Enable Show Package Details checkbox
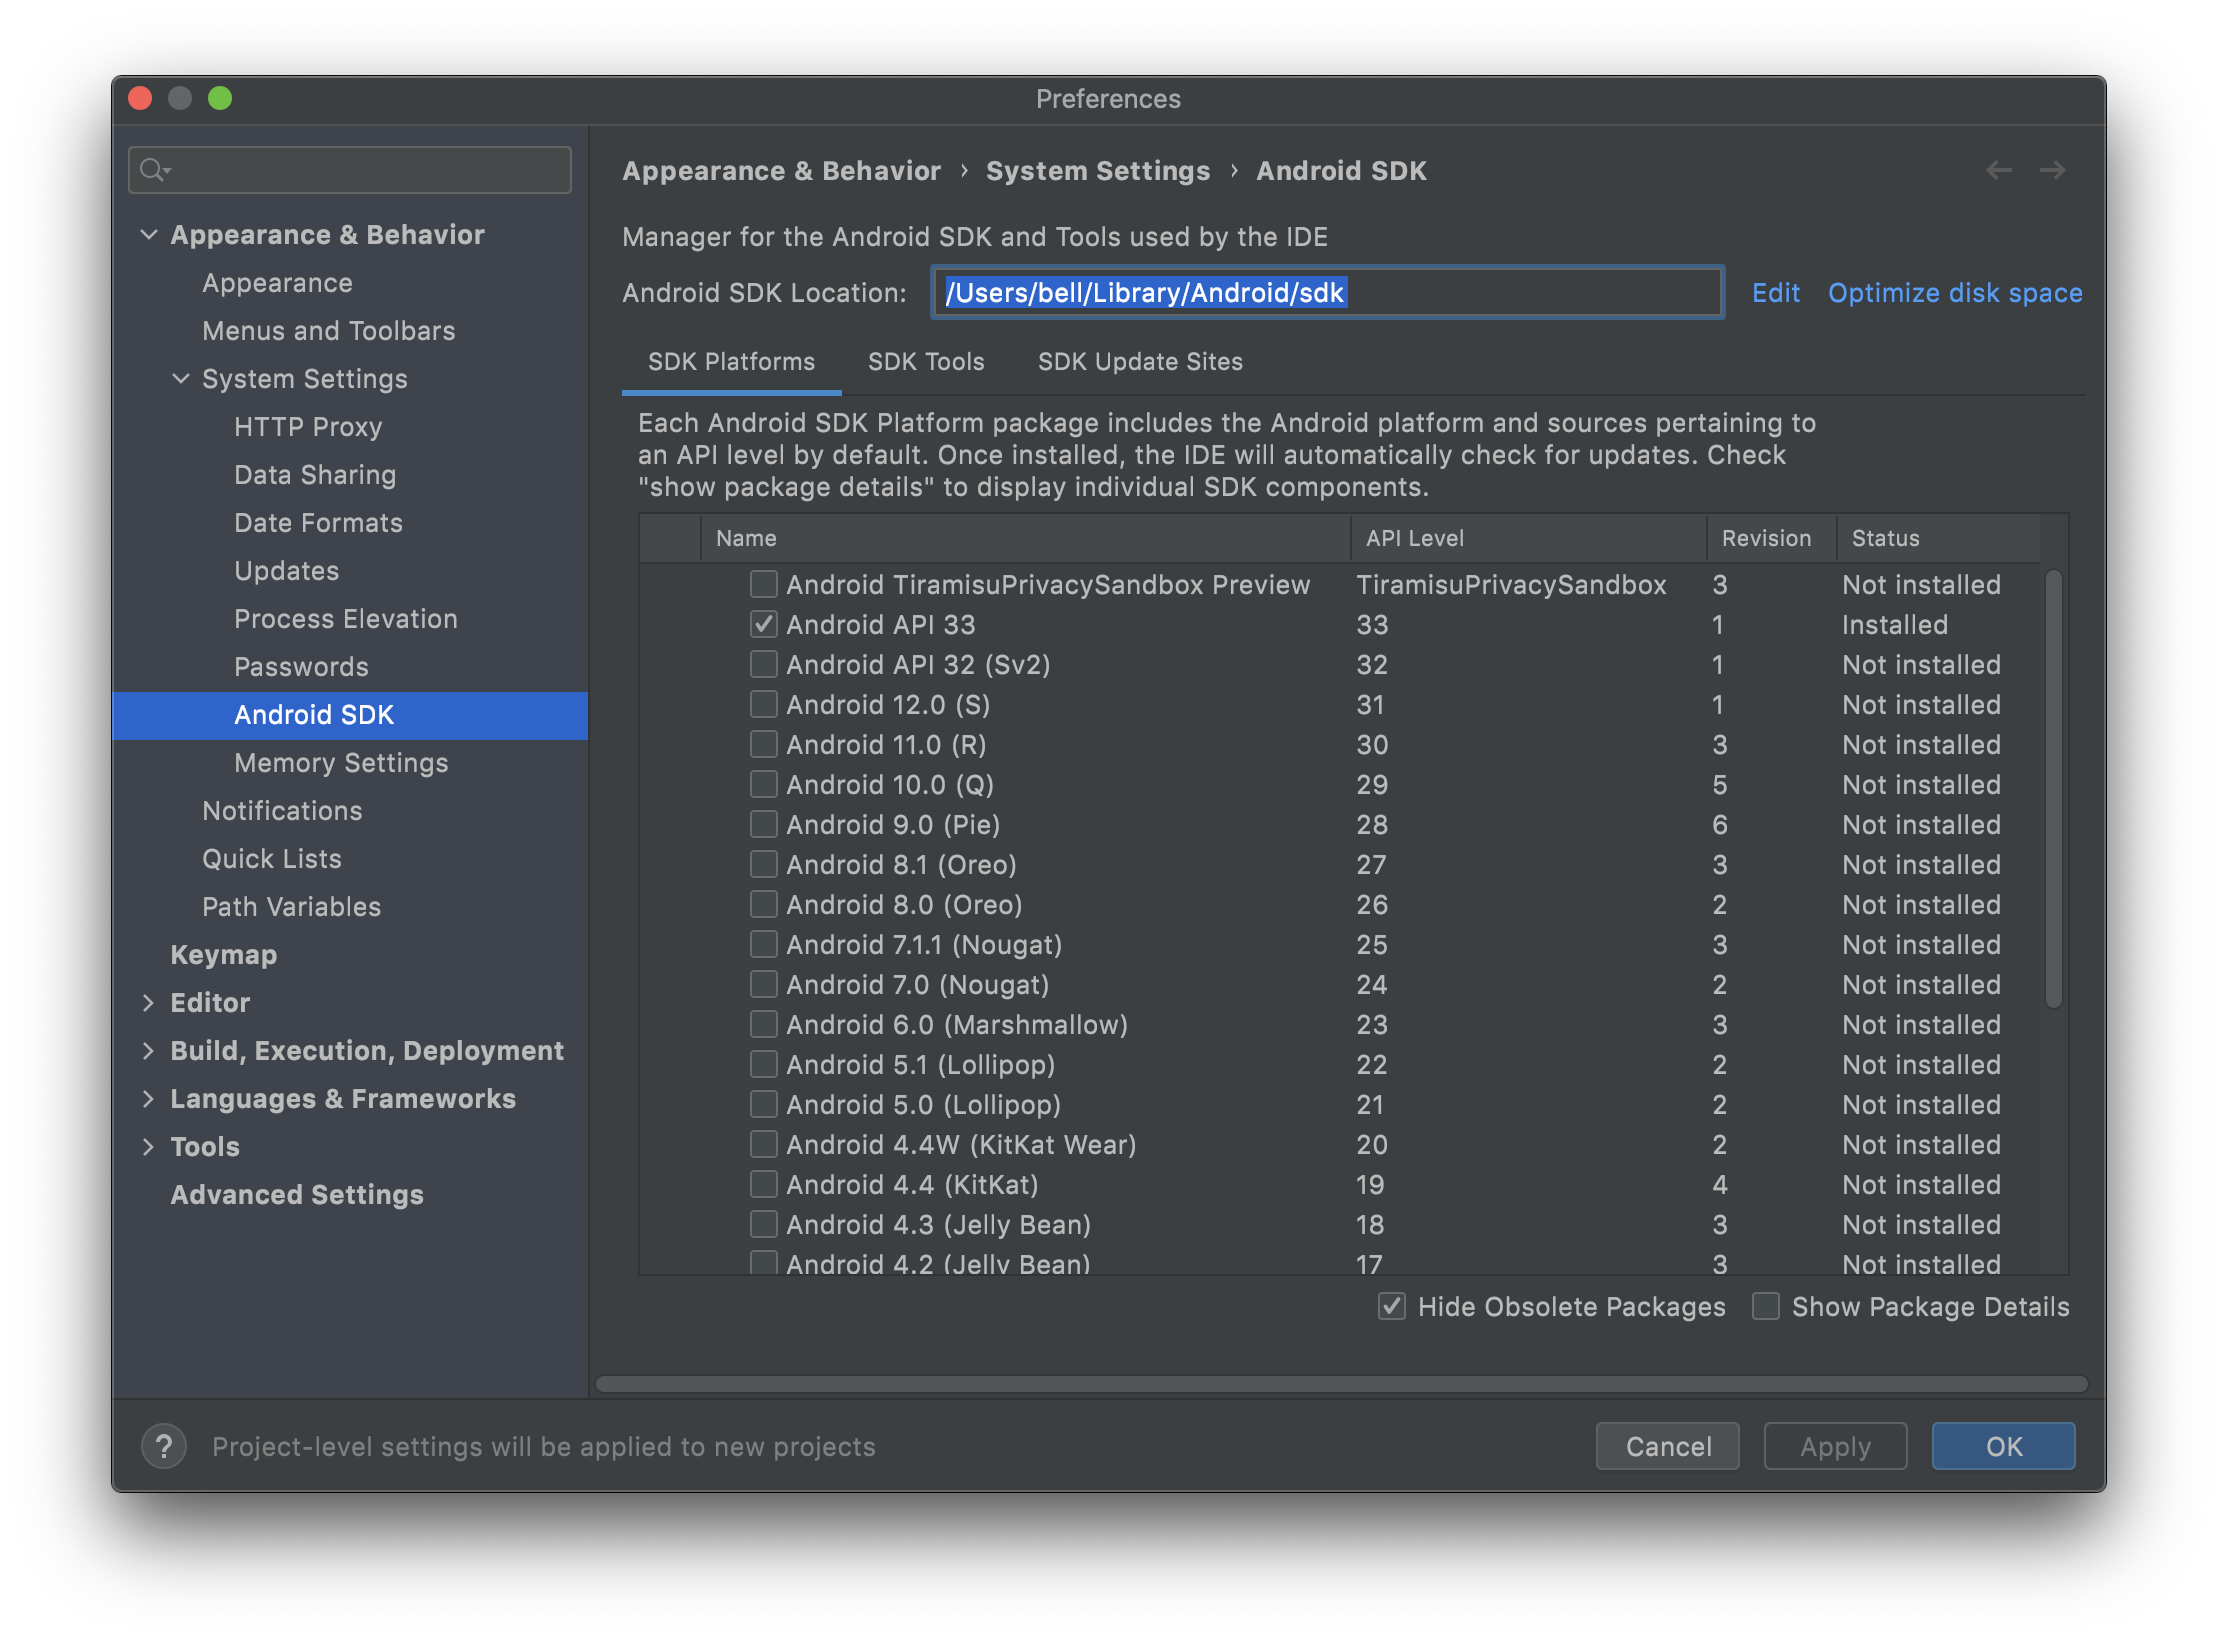Image resolution: width=2218 pixels, height=1640 pixels. 1766,1306
